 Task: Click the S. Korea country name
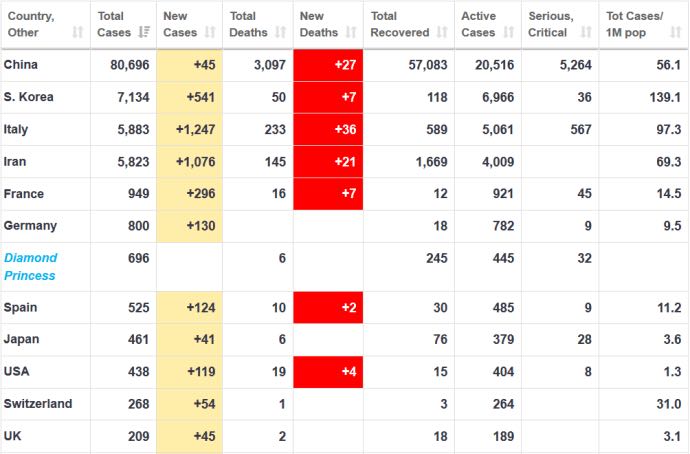(29, 97)
